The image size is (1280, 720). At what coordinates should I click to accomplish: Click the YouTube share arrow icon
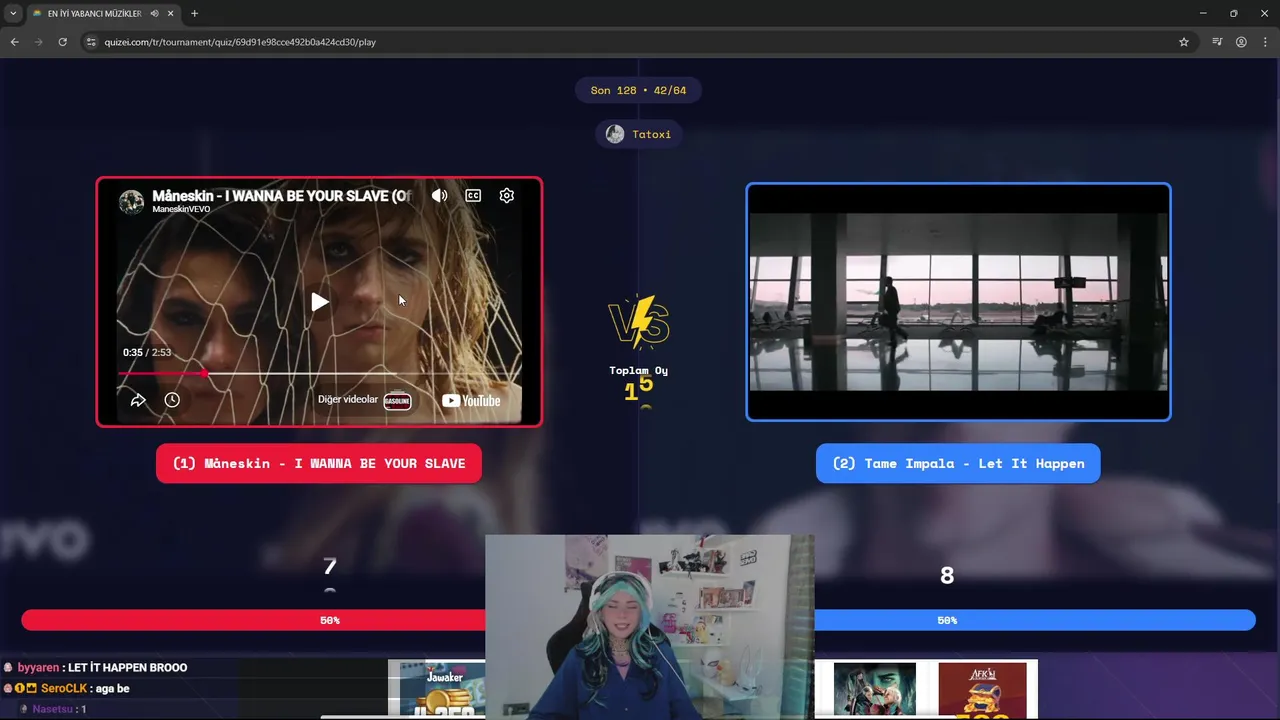138,400
